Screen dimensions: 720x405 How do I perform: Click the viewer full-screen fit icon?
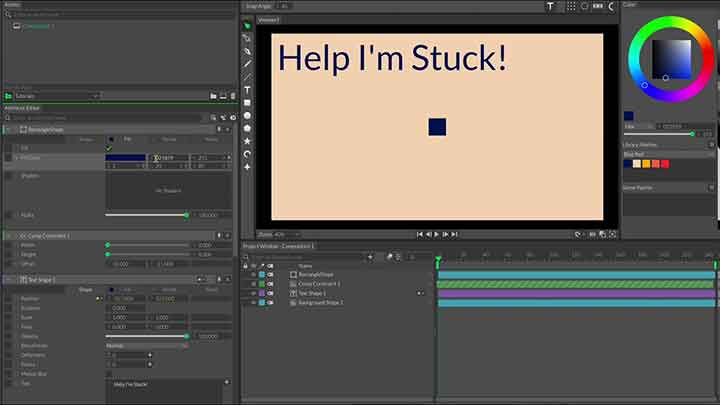point(613,235)
